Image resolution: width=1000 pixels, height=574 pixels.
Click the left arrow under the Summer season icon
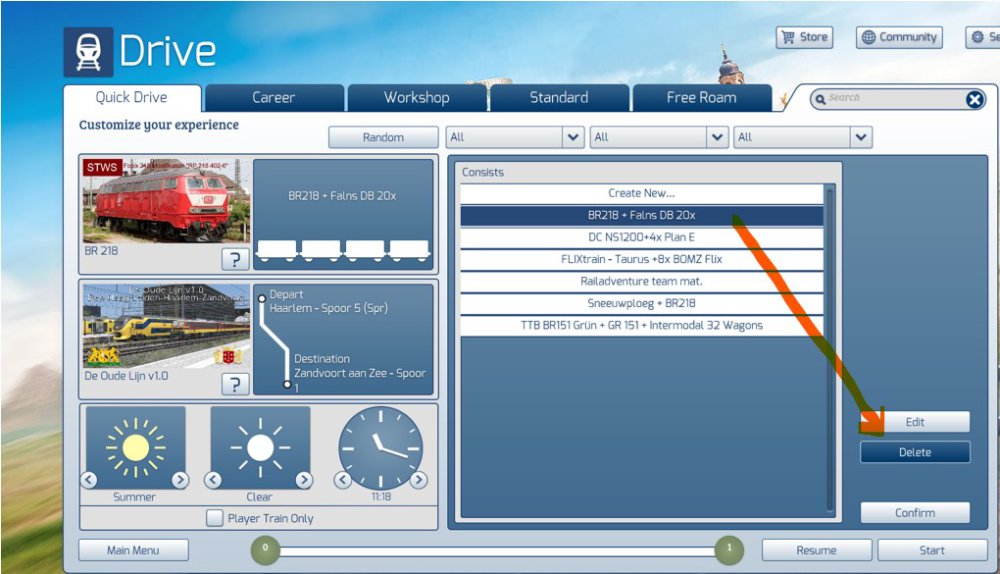89,480
